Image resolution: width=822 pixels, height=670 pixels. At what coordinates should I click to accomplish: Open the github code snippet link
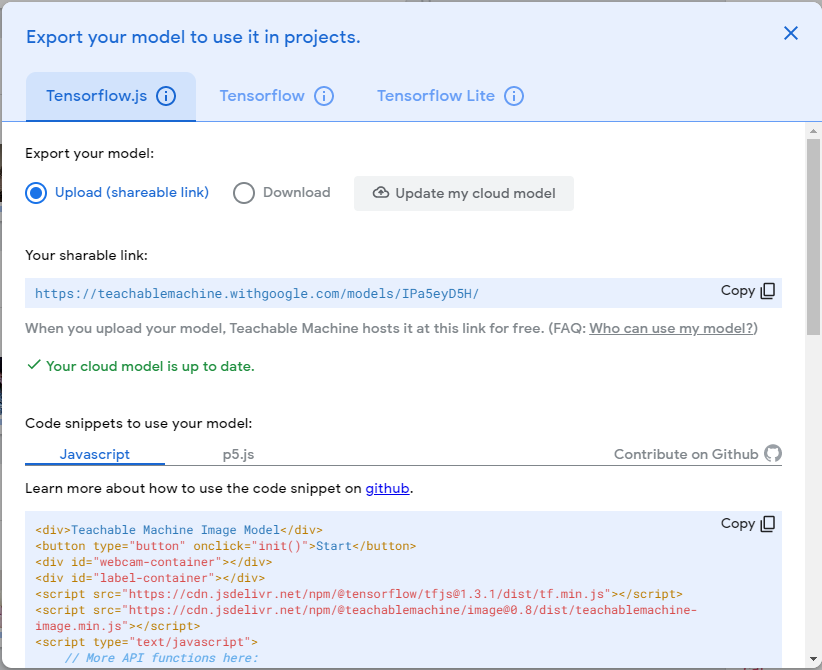387,489
